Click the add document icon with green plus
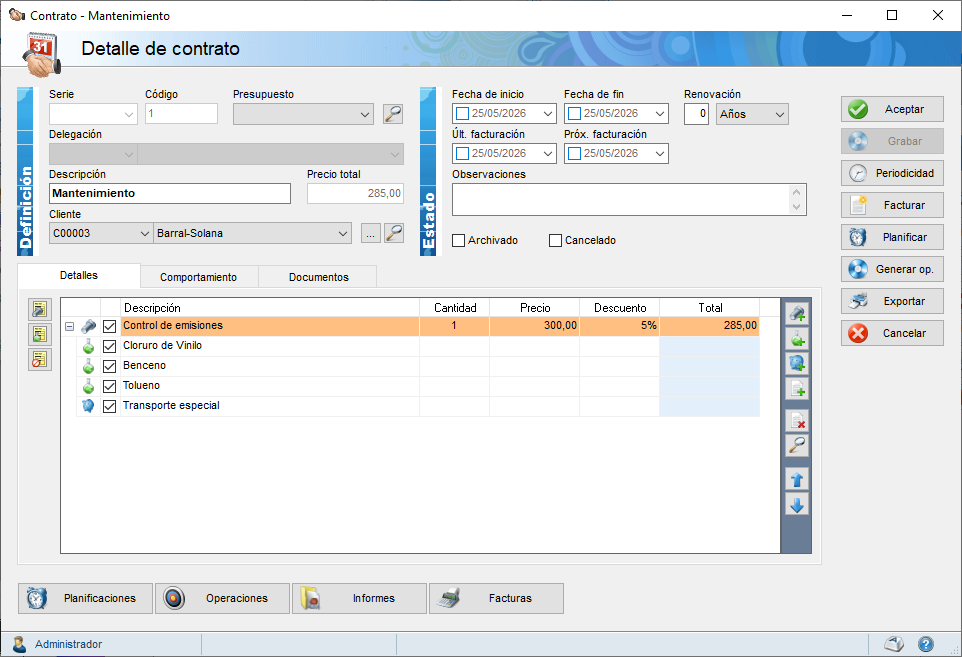The width and height of the screenshot is (962, 657). pos(797,388)
